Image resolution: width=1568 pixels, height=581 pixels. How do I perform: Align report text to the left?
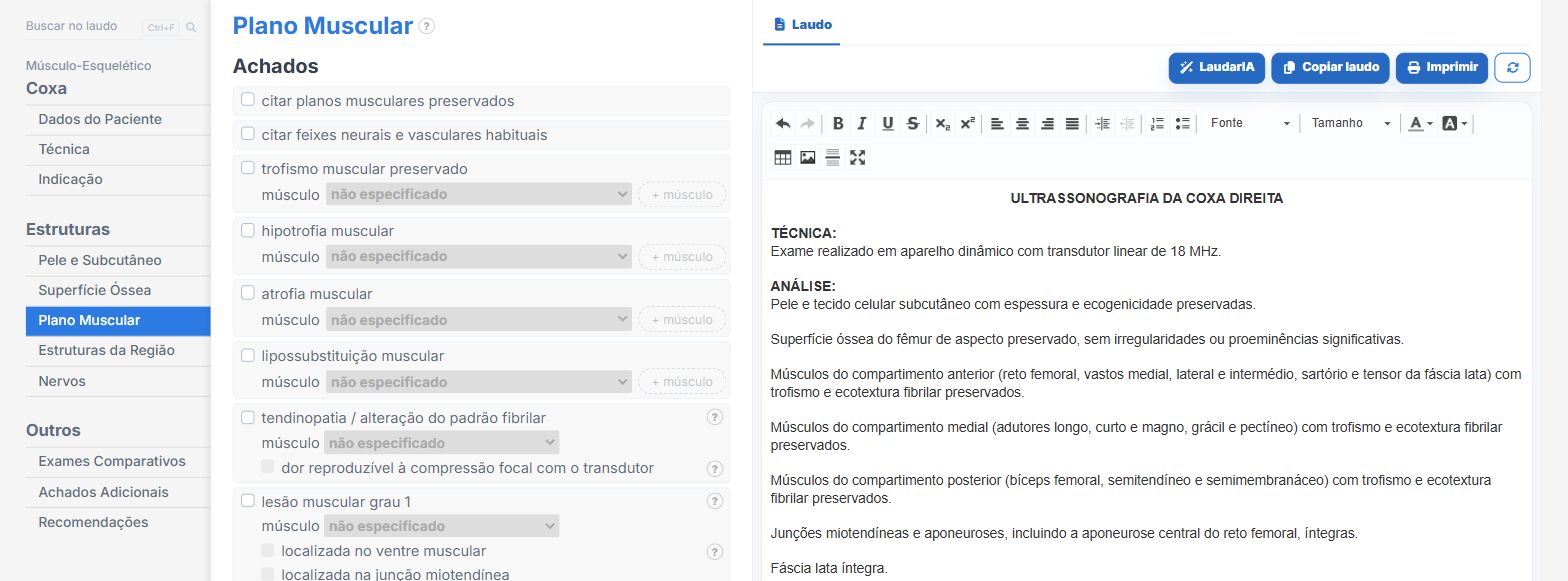tap(997, 124)
